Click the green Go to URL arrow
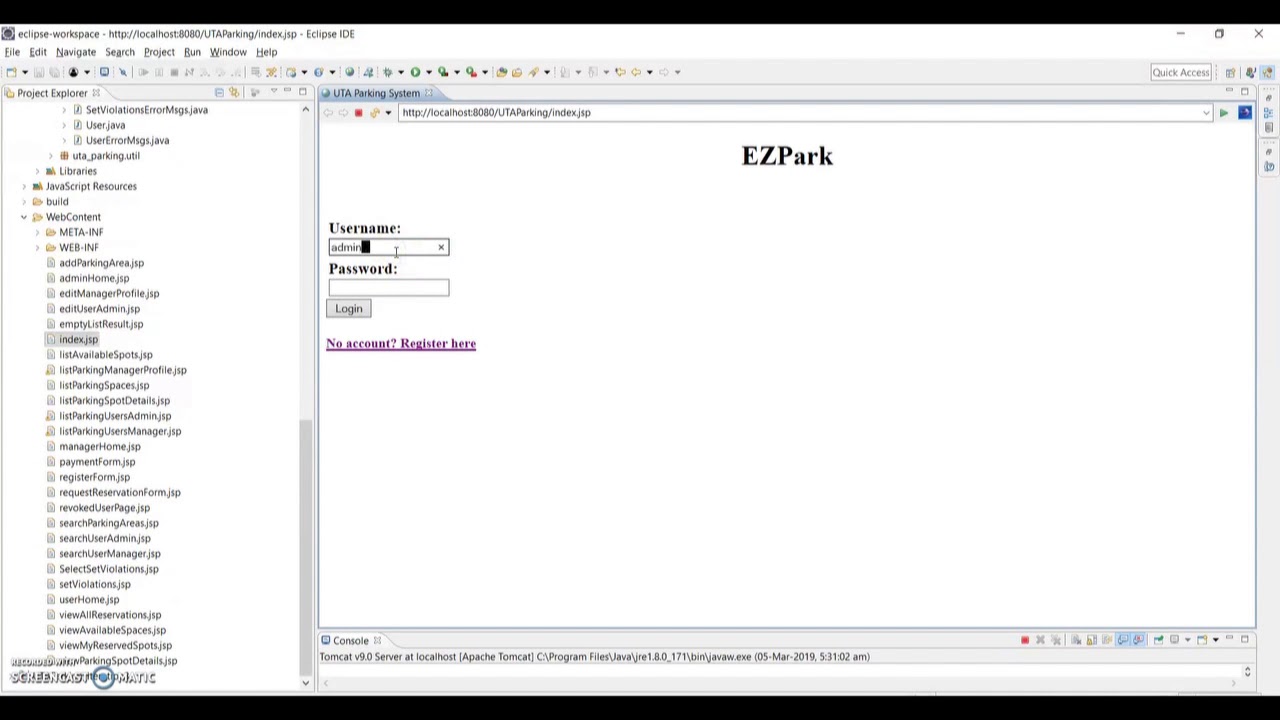The image size is (1280, 720). pos(1223,113)
